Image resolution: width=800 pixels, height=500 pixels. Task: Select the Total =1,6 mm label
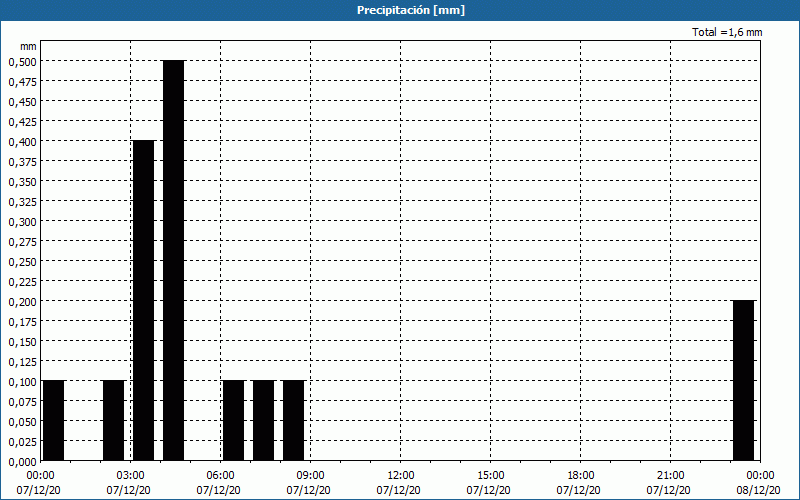pos(727,32)
